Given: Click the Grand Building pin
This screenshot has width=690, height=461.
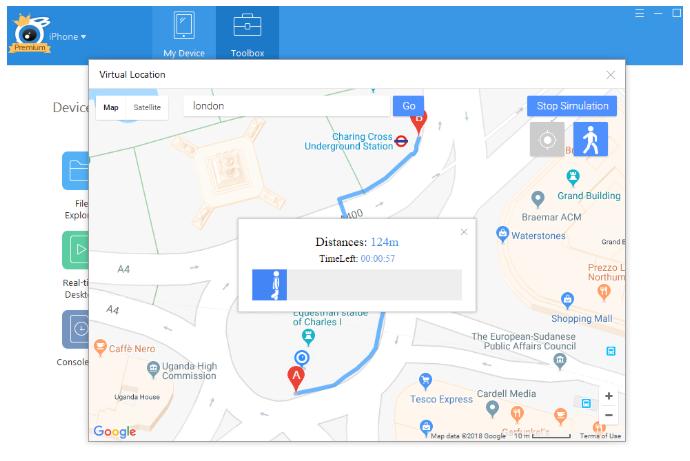Looking at the screenshot, I should [x=573, y=177].
